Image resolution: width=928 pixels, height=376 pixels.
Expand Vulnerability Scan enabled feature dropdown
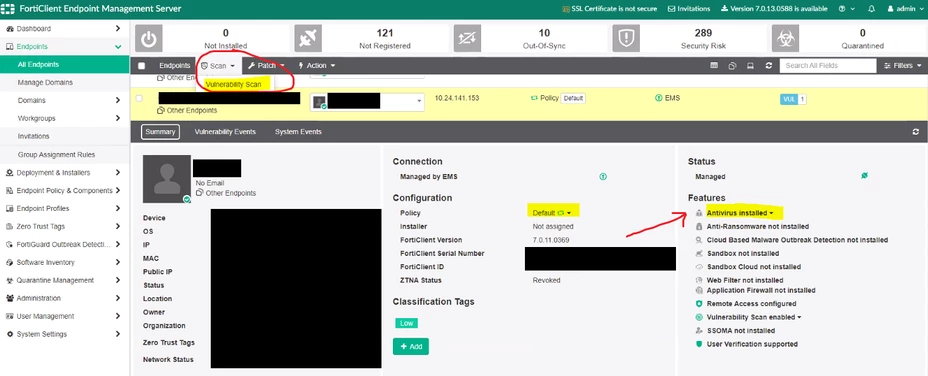(x=754, y=317)
